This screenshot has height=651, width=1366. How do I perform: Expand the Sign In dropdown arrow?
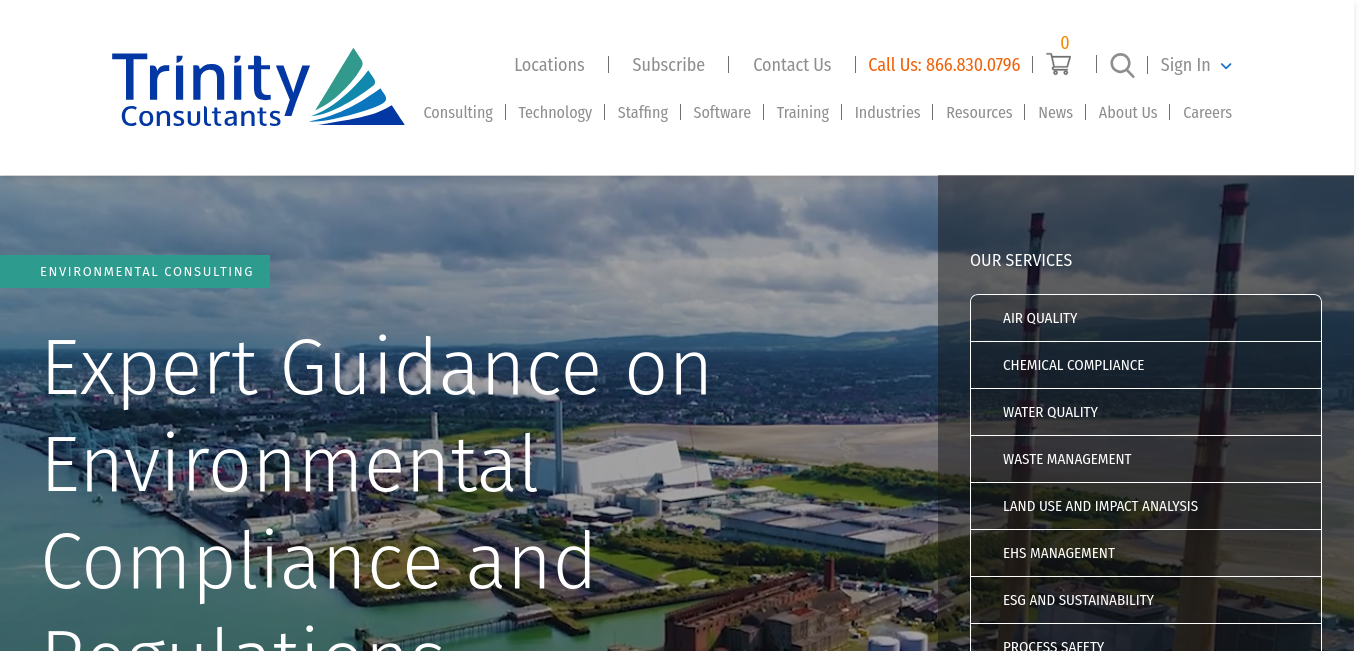(x=1226, y=66)
